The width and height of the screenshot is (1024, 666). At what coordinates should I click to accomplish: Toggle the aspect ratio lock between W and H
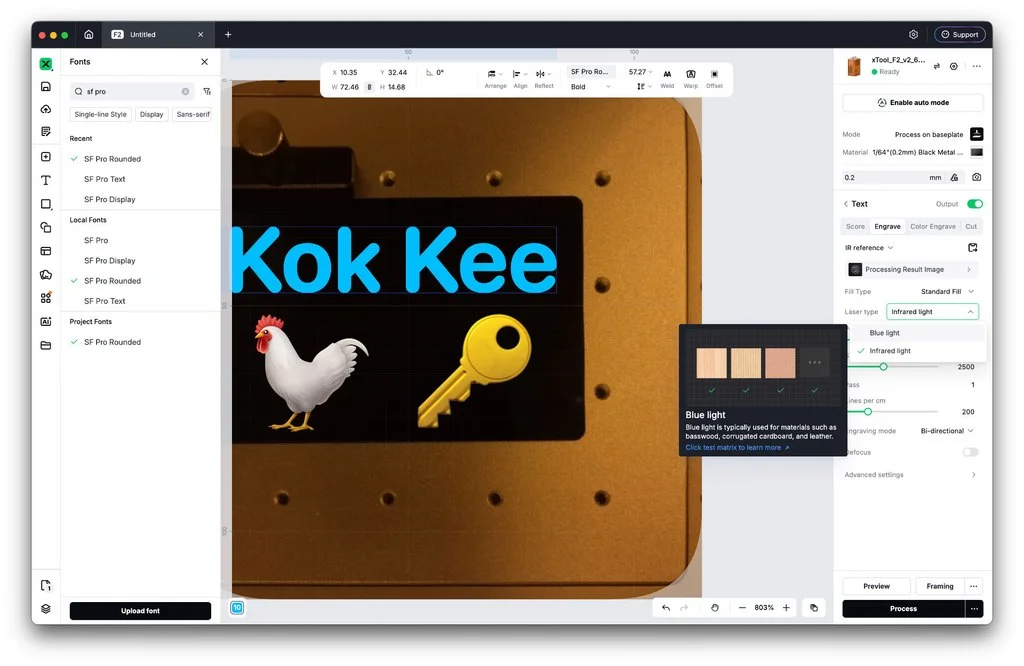coord(369,87)
